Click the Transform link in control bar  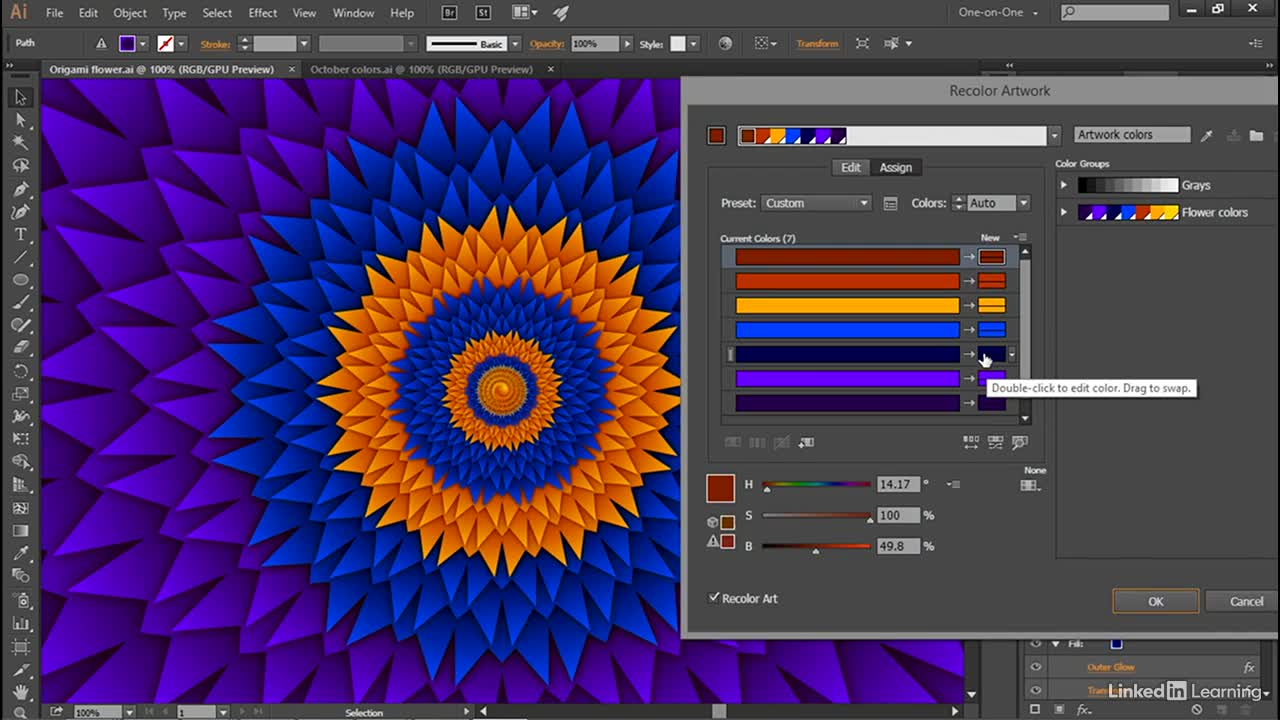(817, 44)
